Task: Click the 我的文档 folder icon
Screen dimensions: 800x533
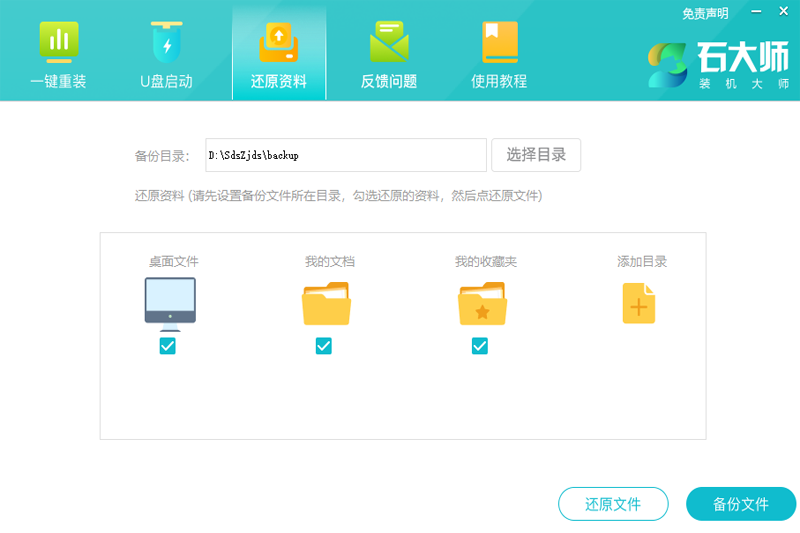Action: click(x=326, y=303)
